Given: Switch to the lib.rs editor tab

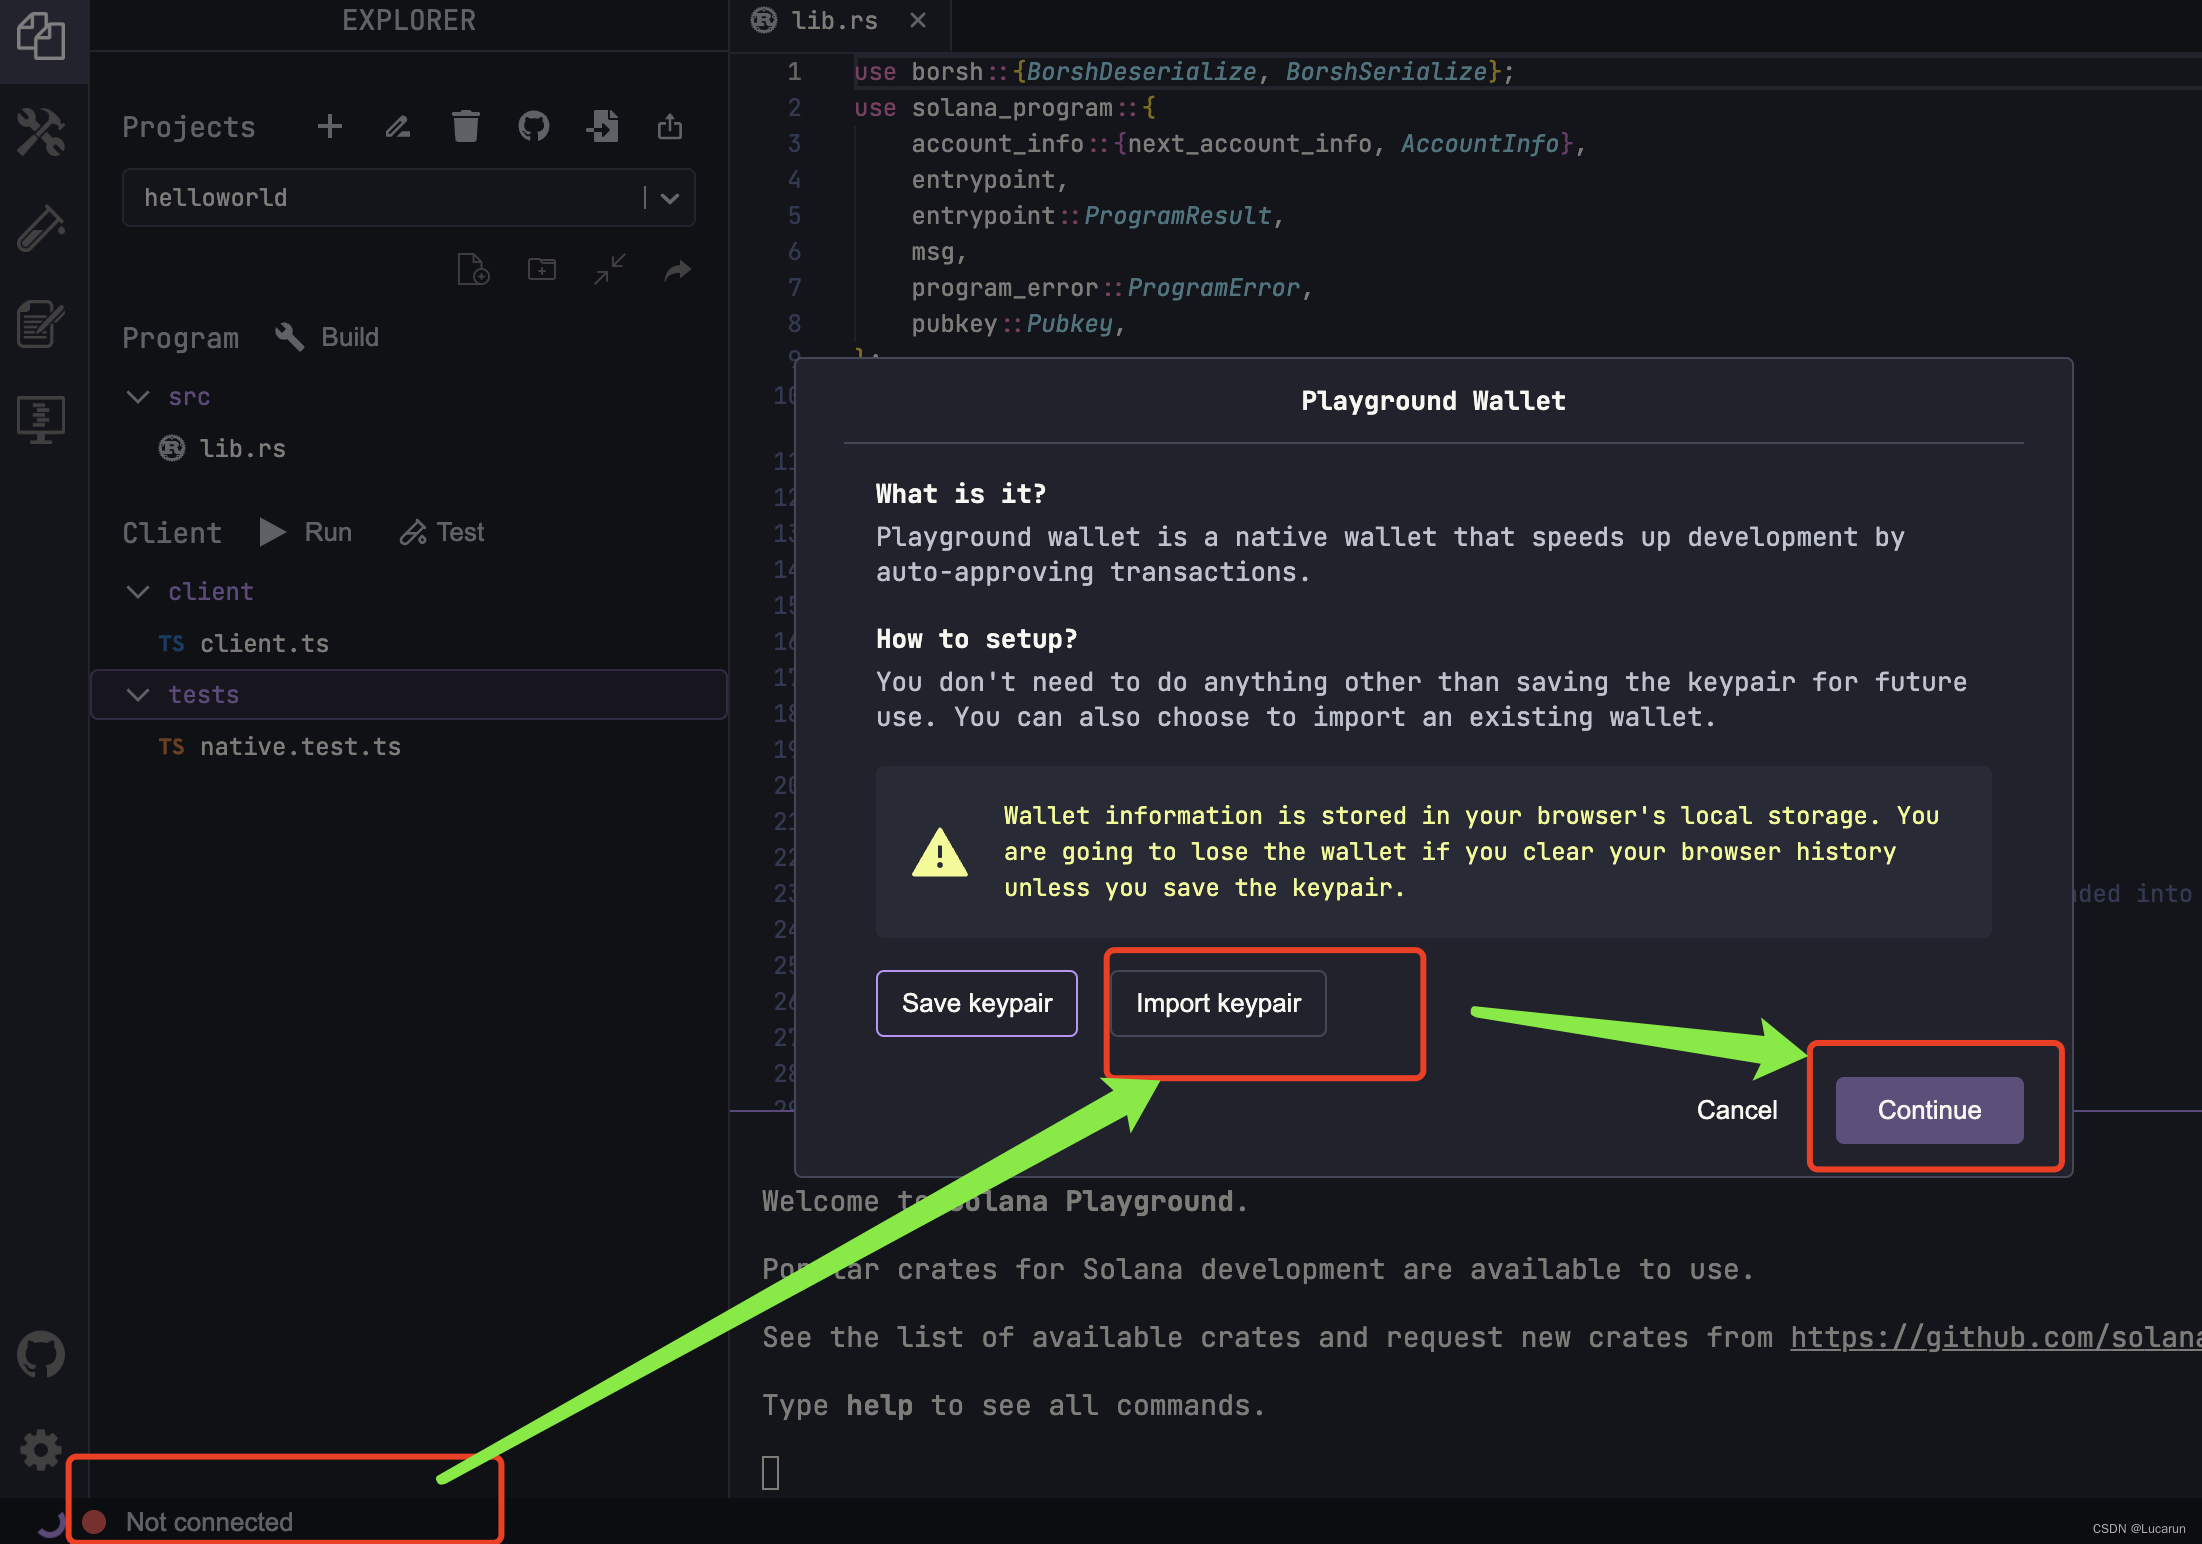Looking at the screenshot, I should (x=833, y=20).
